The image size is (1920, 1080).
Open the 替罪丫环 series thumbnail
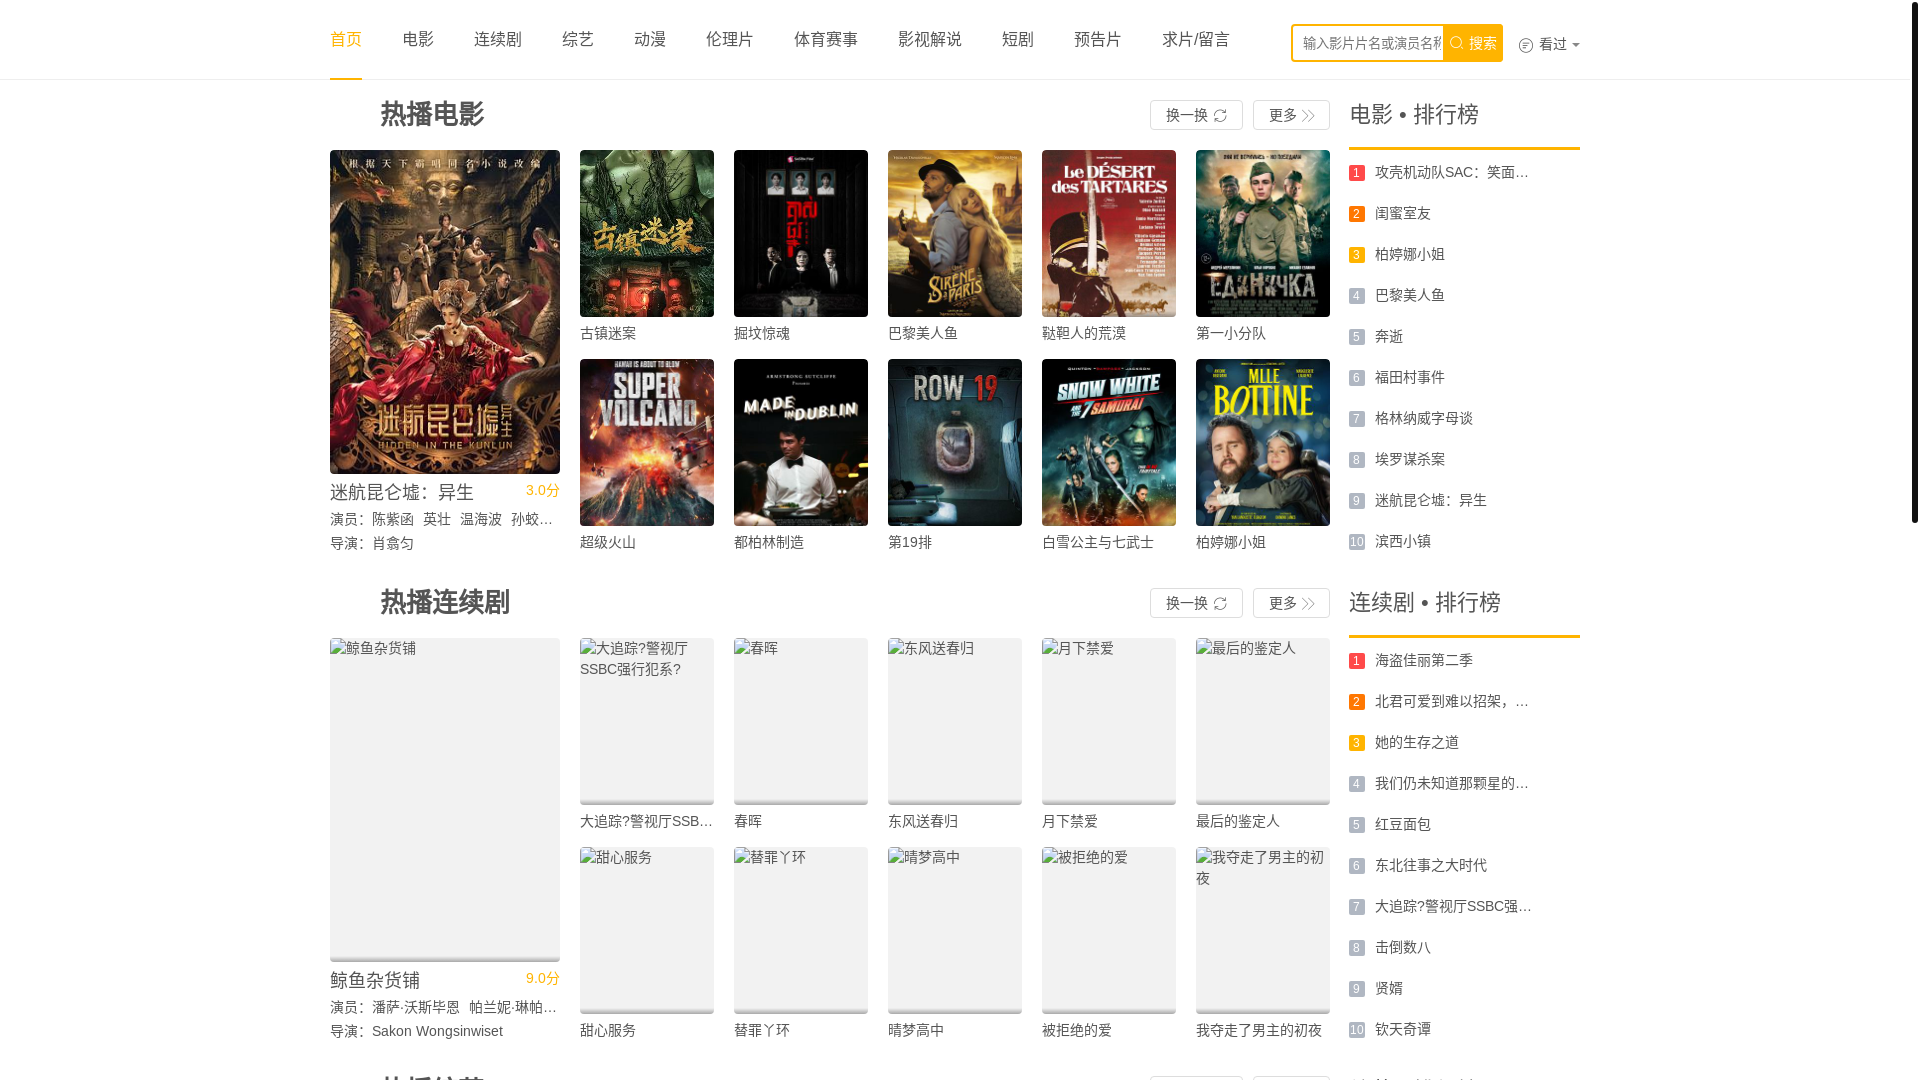click(801, 930)
